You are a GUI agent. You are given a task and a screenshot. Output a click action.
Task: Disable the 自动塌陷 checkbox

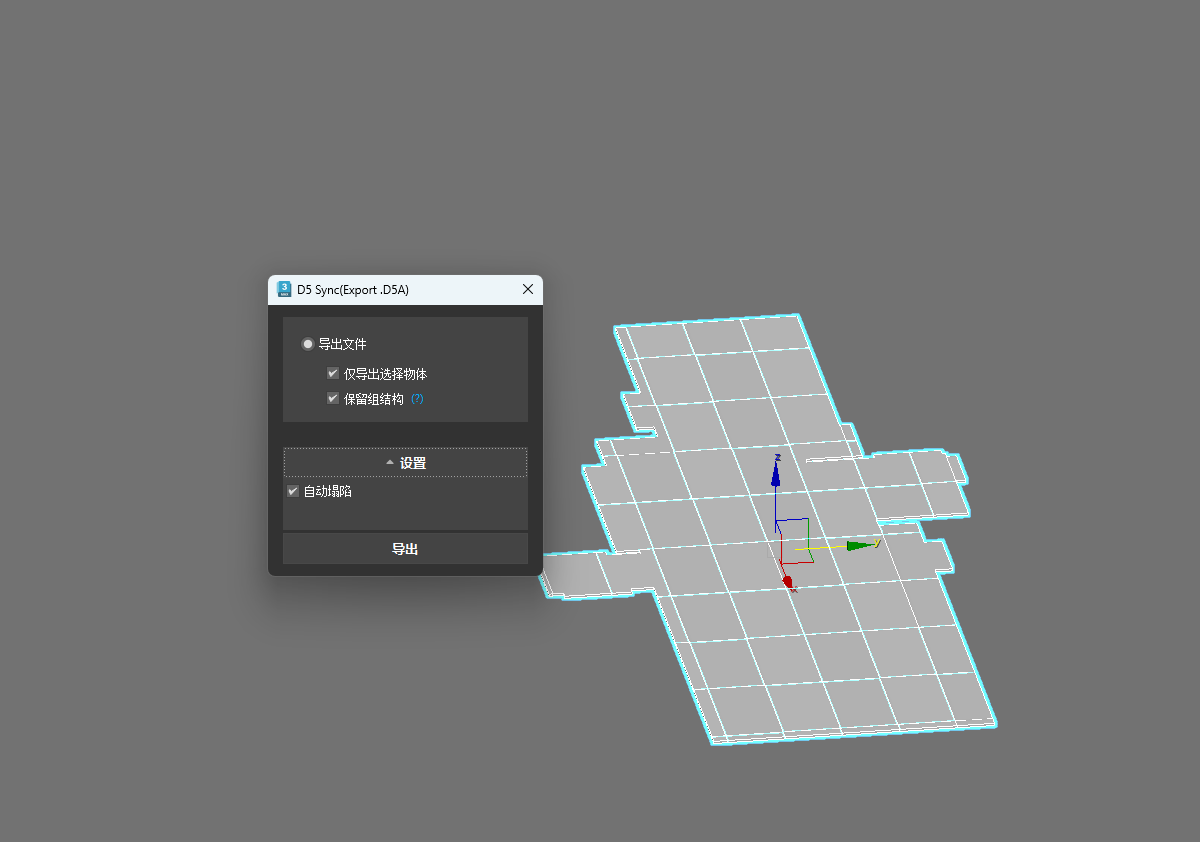coord(293,491)
